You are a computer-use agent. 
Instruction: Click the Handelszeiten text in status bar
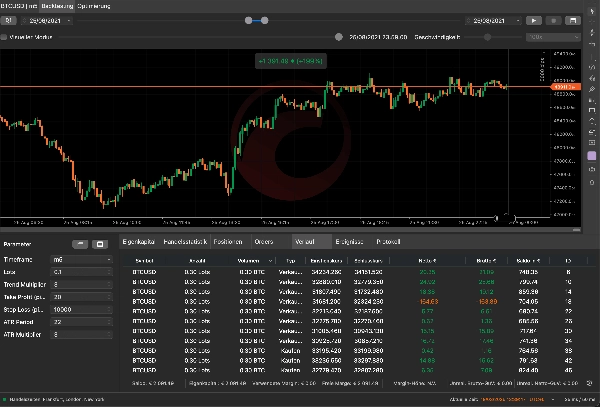tap(57, 399)
